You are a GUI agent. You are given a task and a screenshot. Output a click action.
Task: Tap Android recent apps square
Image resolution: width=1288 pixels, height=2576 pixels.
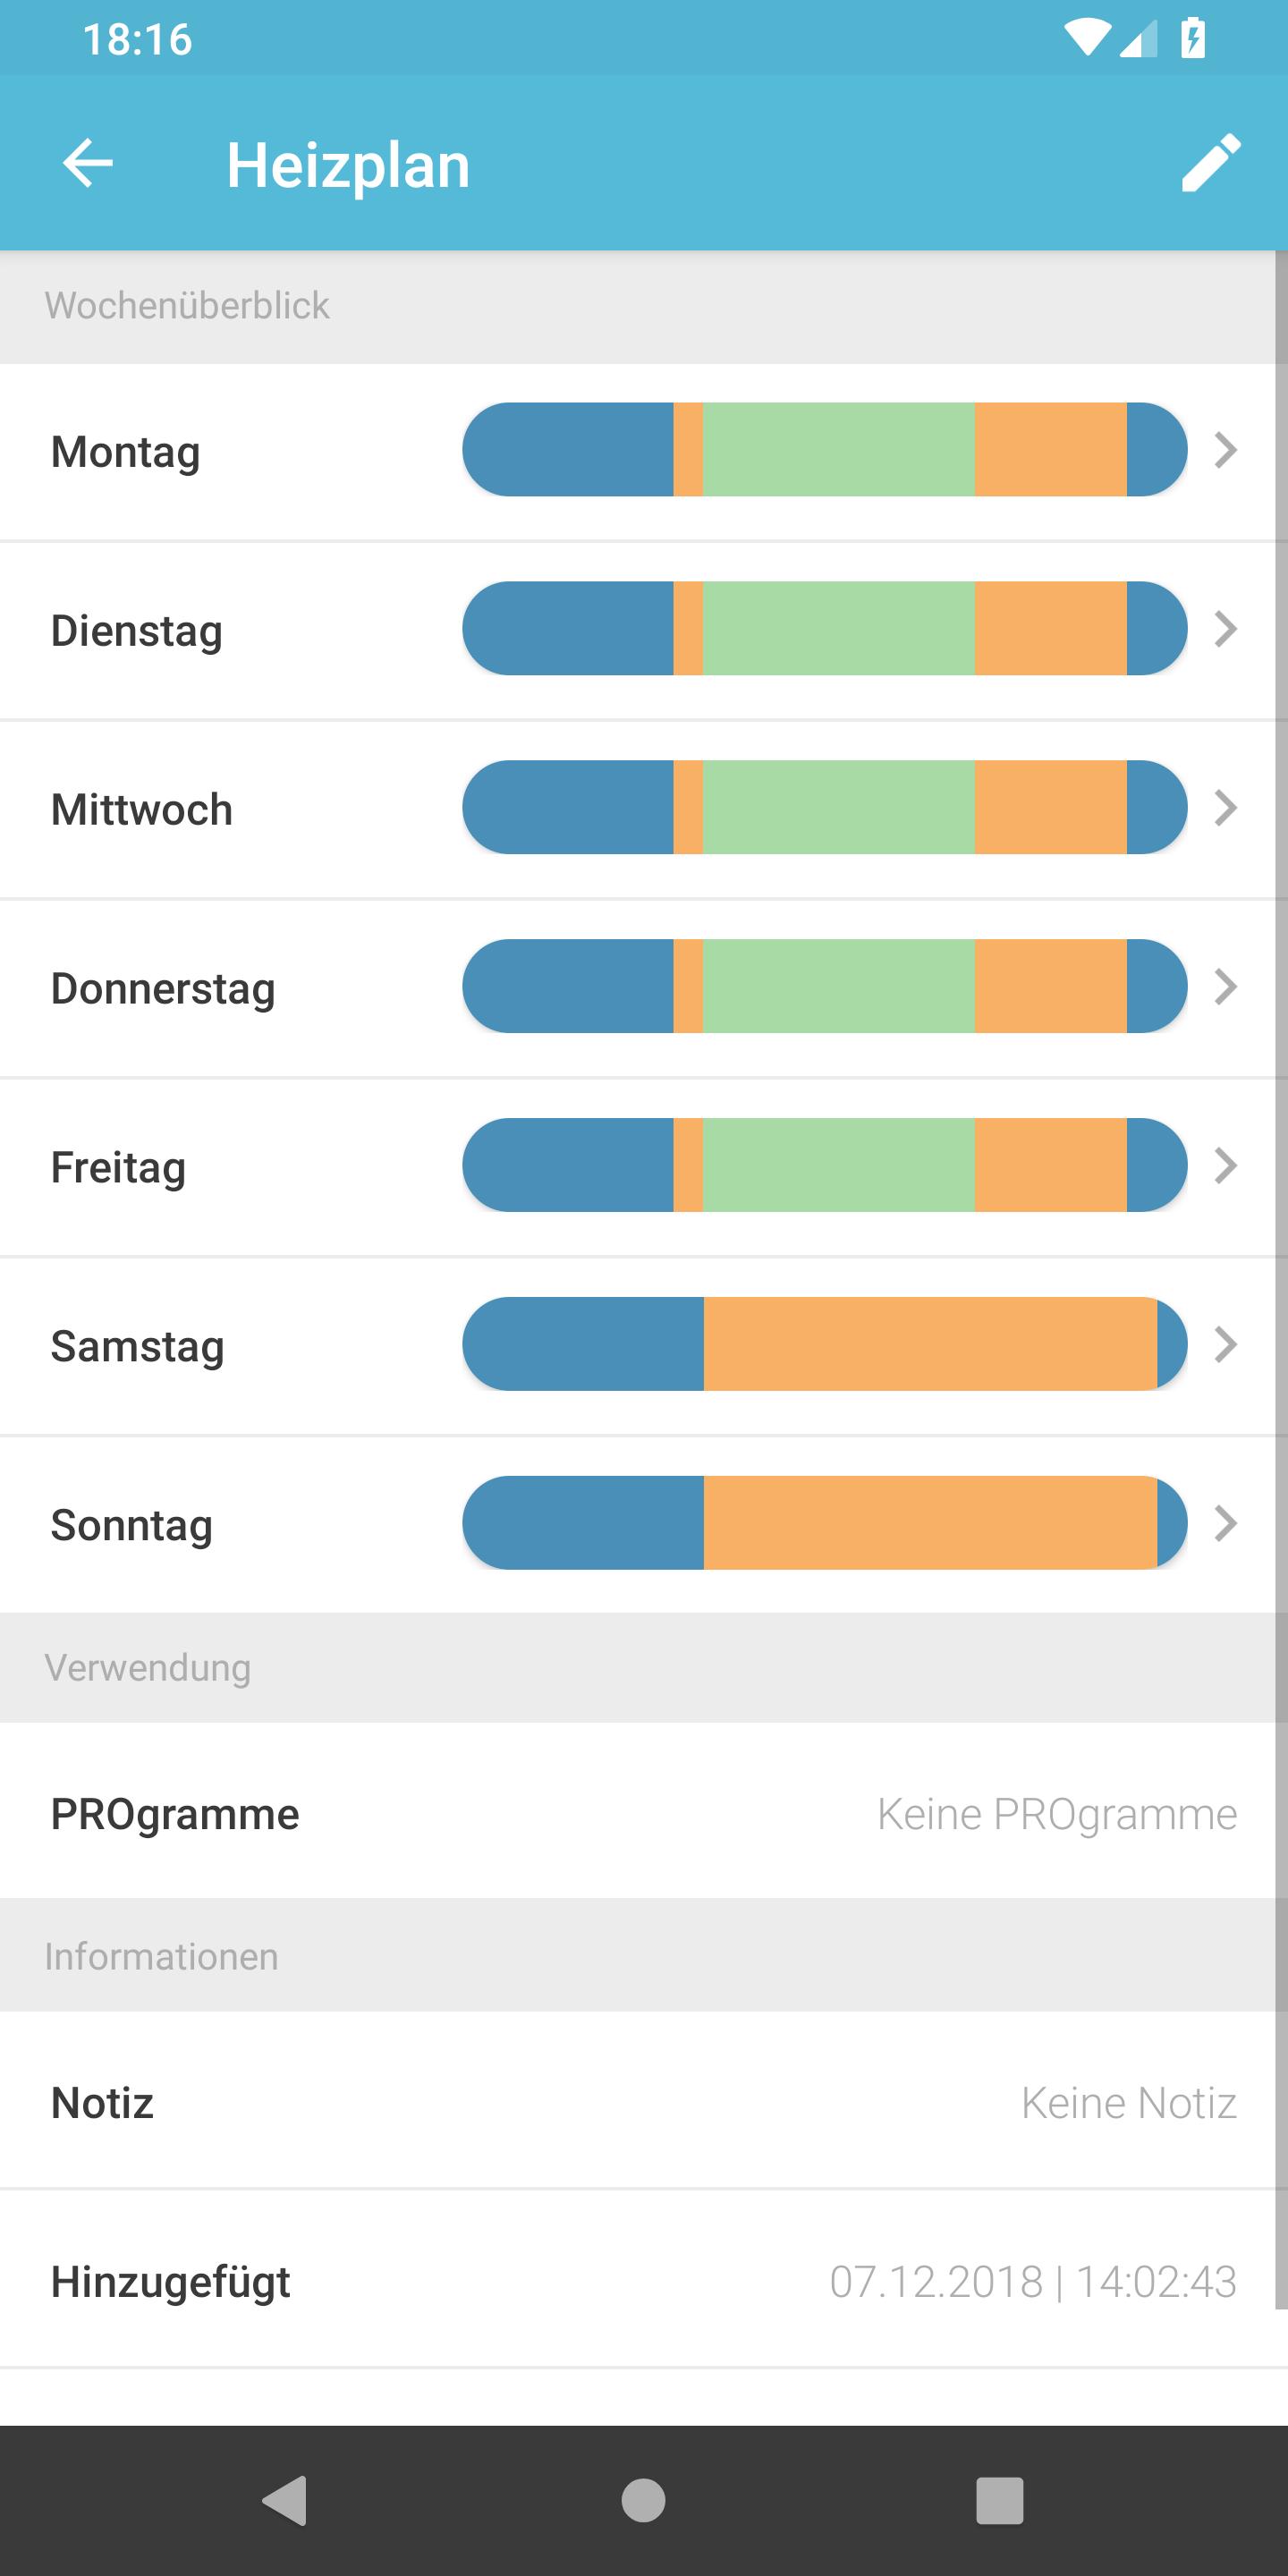click(1000, 2500)
